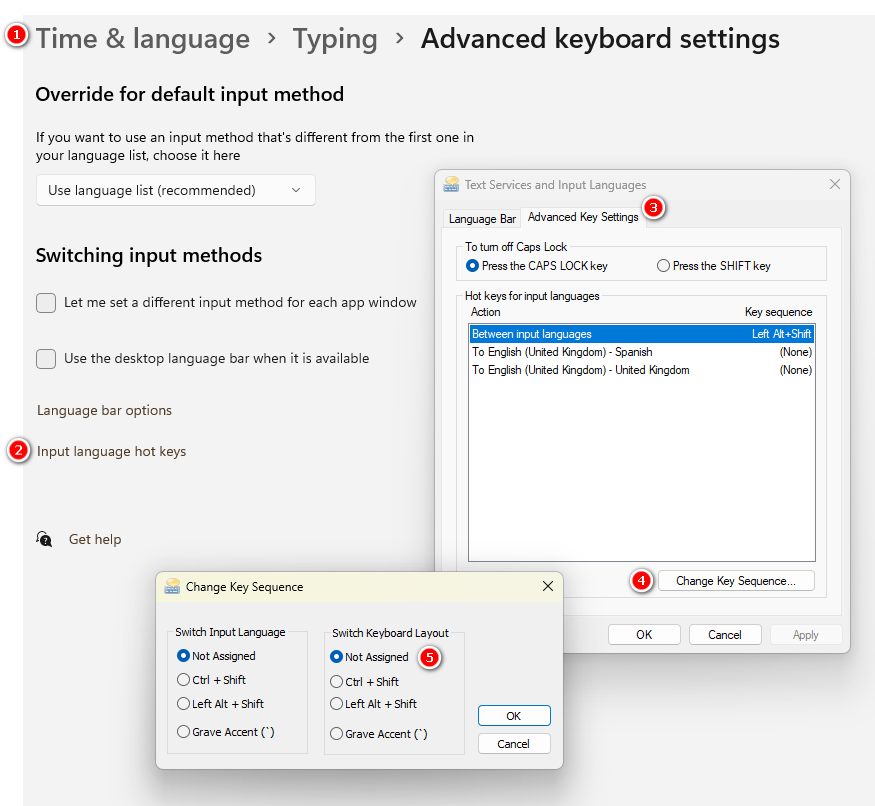
Task: Click the Get help headset icon
Action: point(44,539)
